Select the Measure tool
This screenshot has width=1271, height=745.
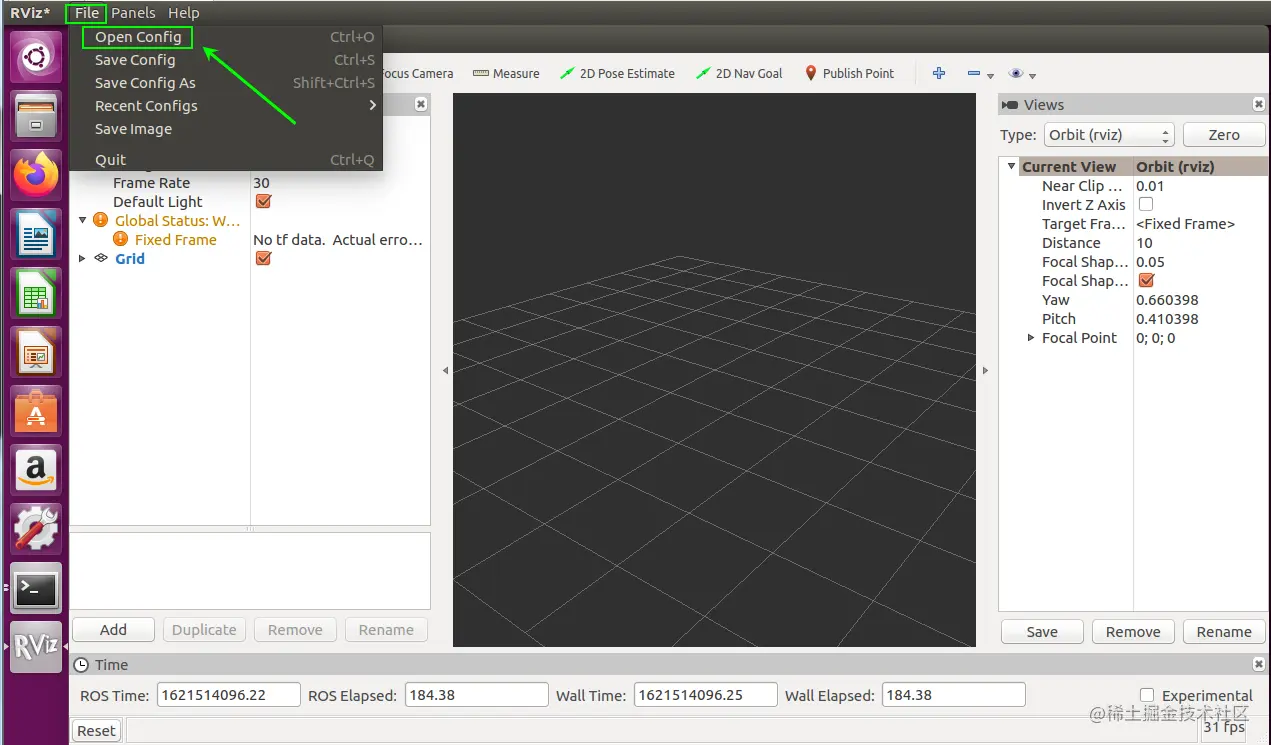point(506,73)
